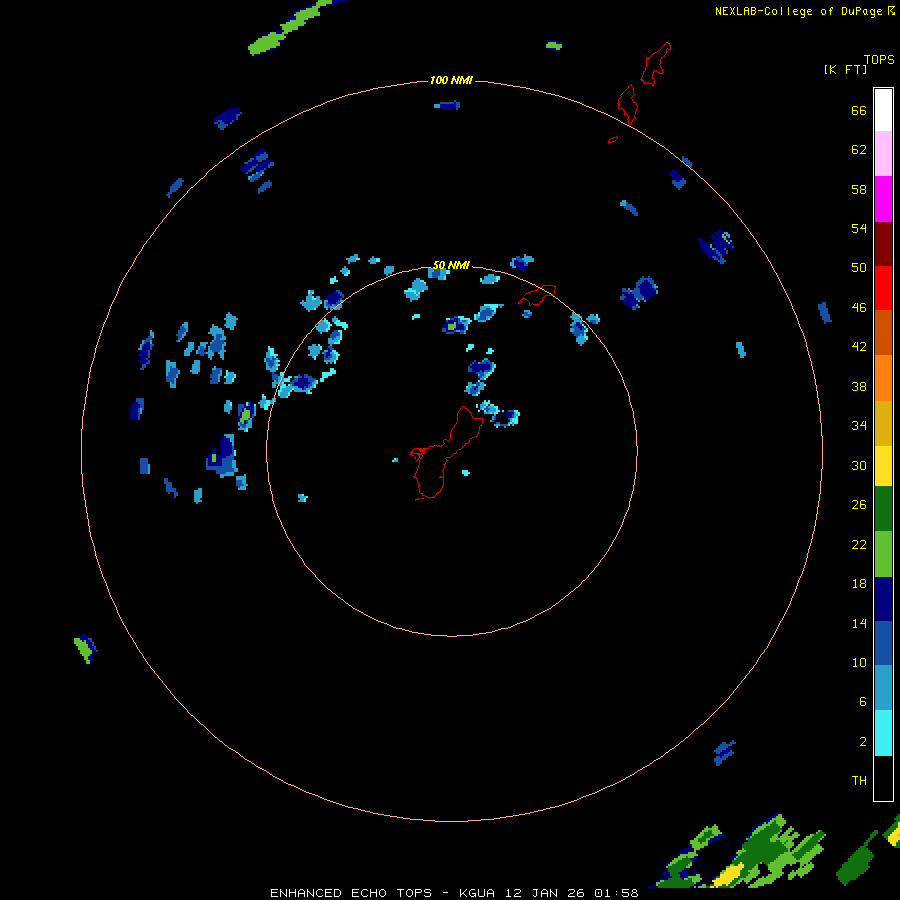
Task: Click the gold 34-38 kft legend swatch
Action: tap(883, 422)
